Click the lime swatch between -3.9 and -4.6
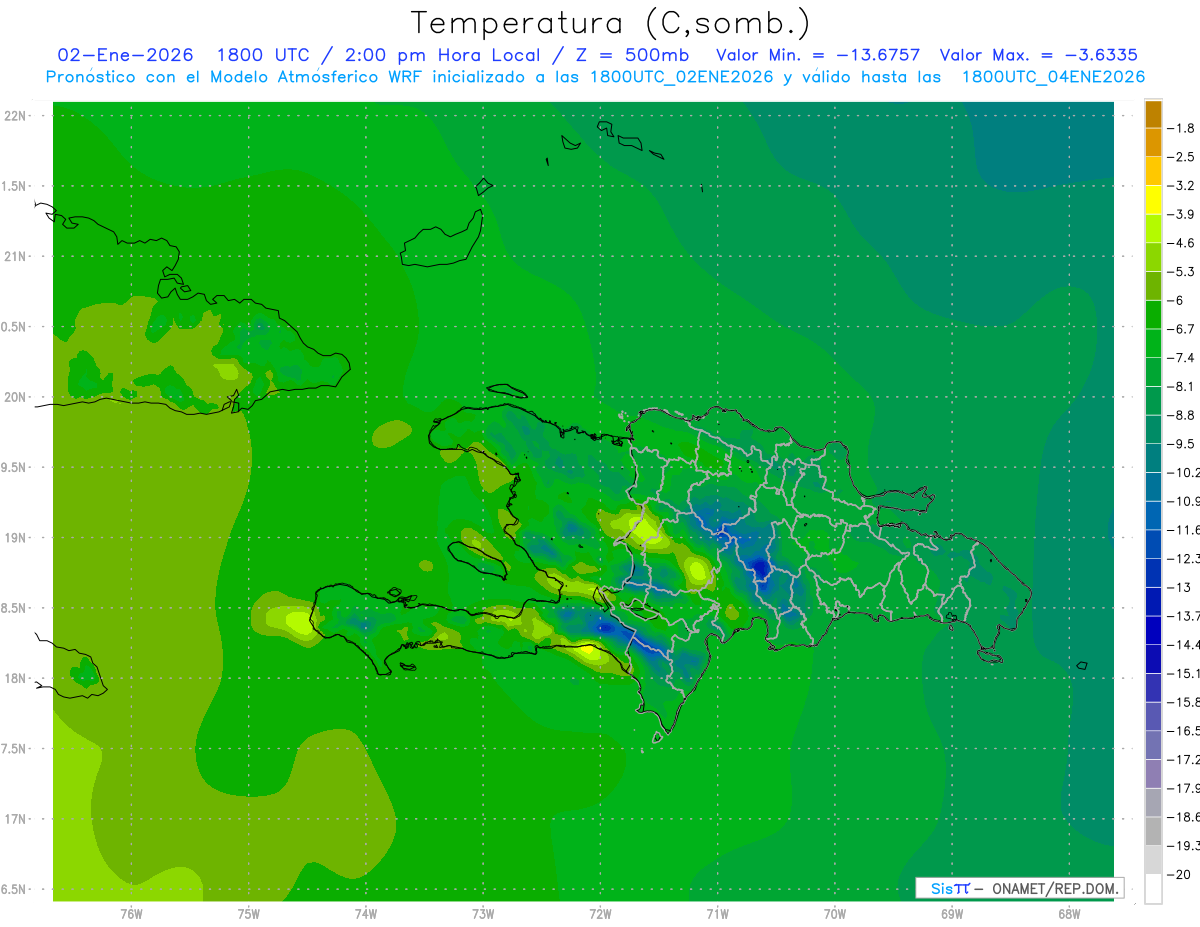Screen dimensions: 1200x927 pyautogui.click(x=1153, y=228)
